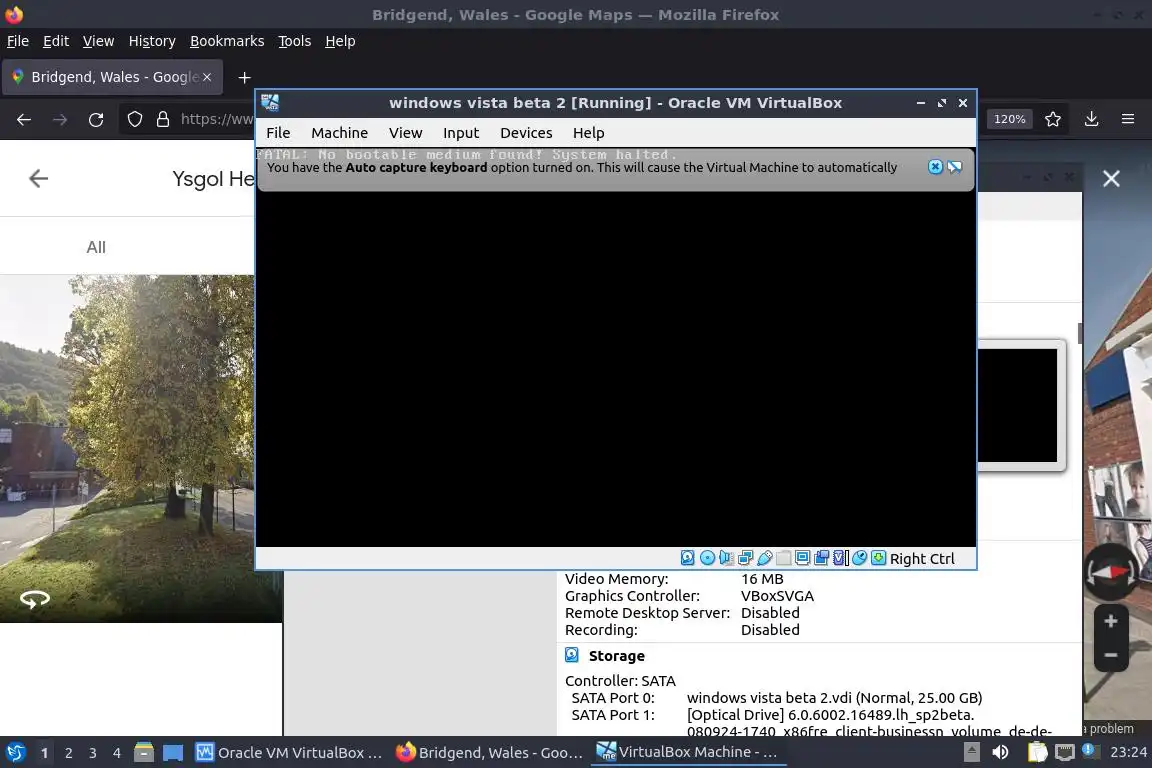The height and width of the screenshot is (768, 1152).
Task: Click the Firefox tracking protection shield icon
Action: click(x=134, y=119)
